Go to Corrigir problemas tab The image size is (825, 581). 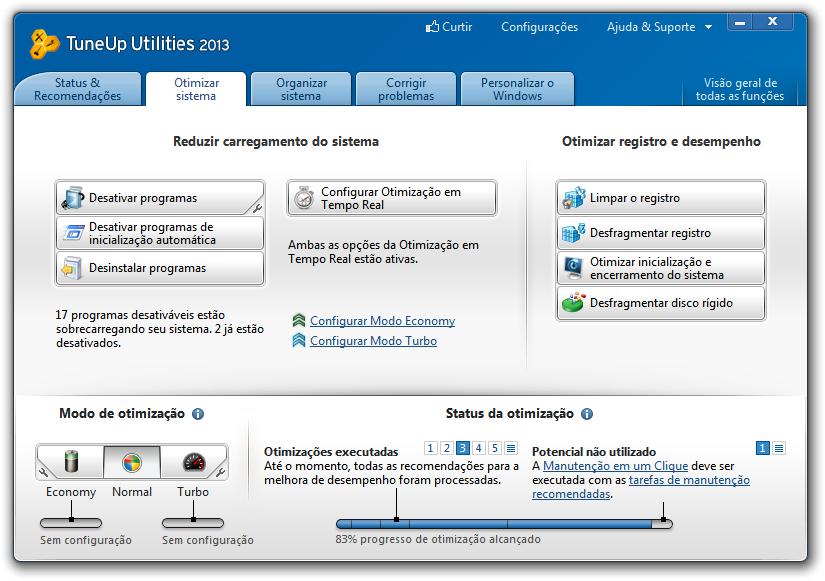click(x=406, y=89)
